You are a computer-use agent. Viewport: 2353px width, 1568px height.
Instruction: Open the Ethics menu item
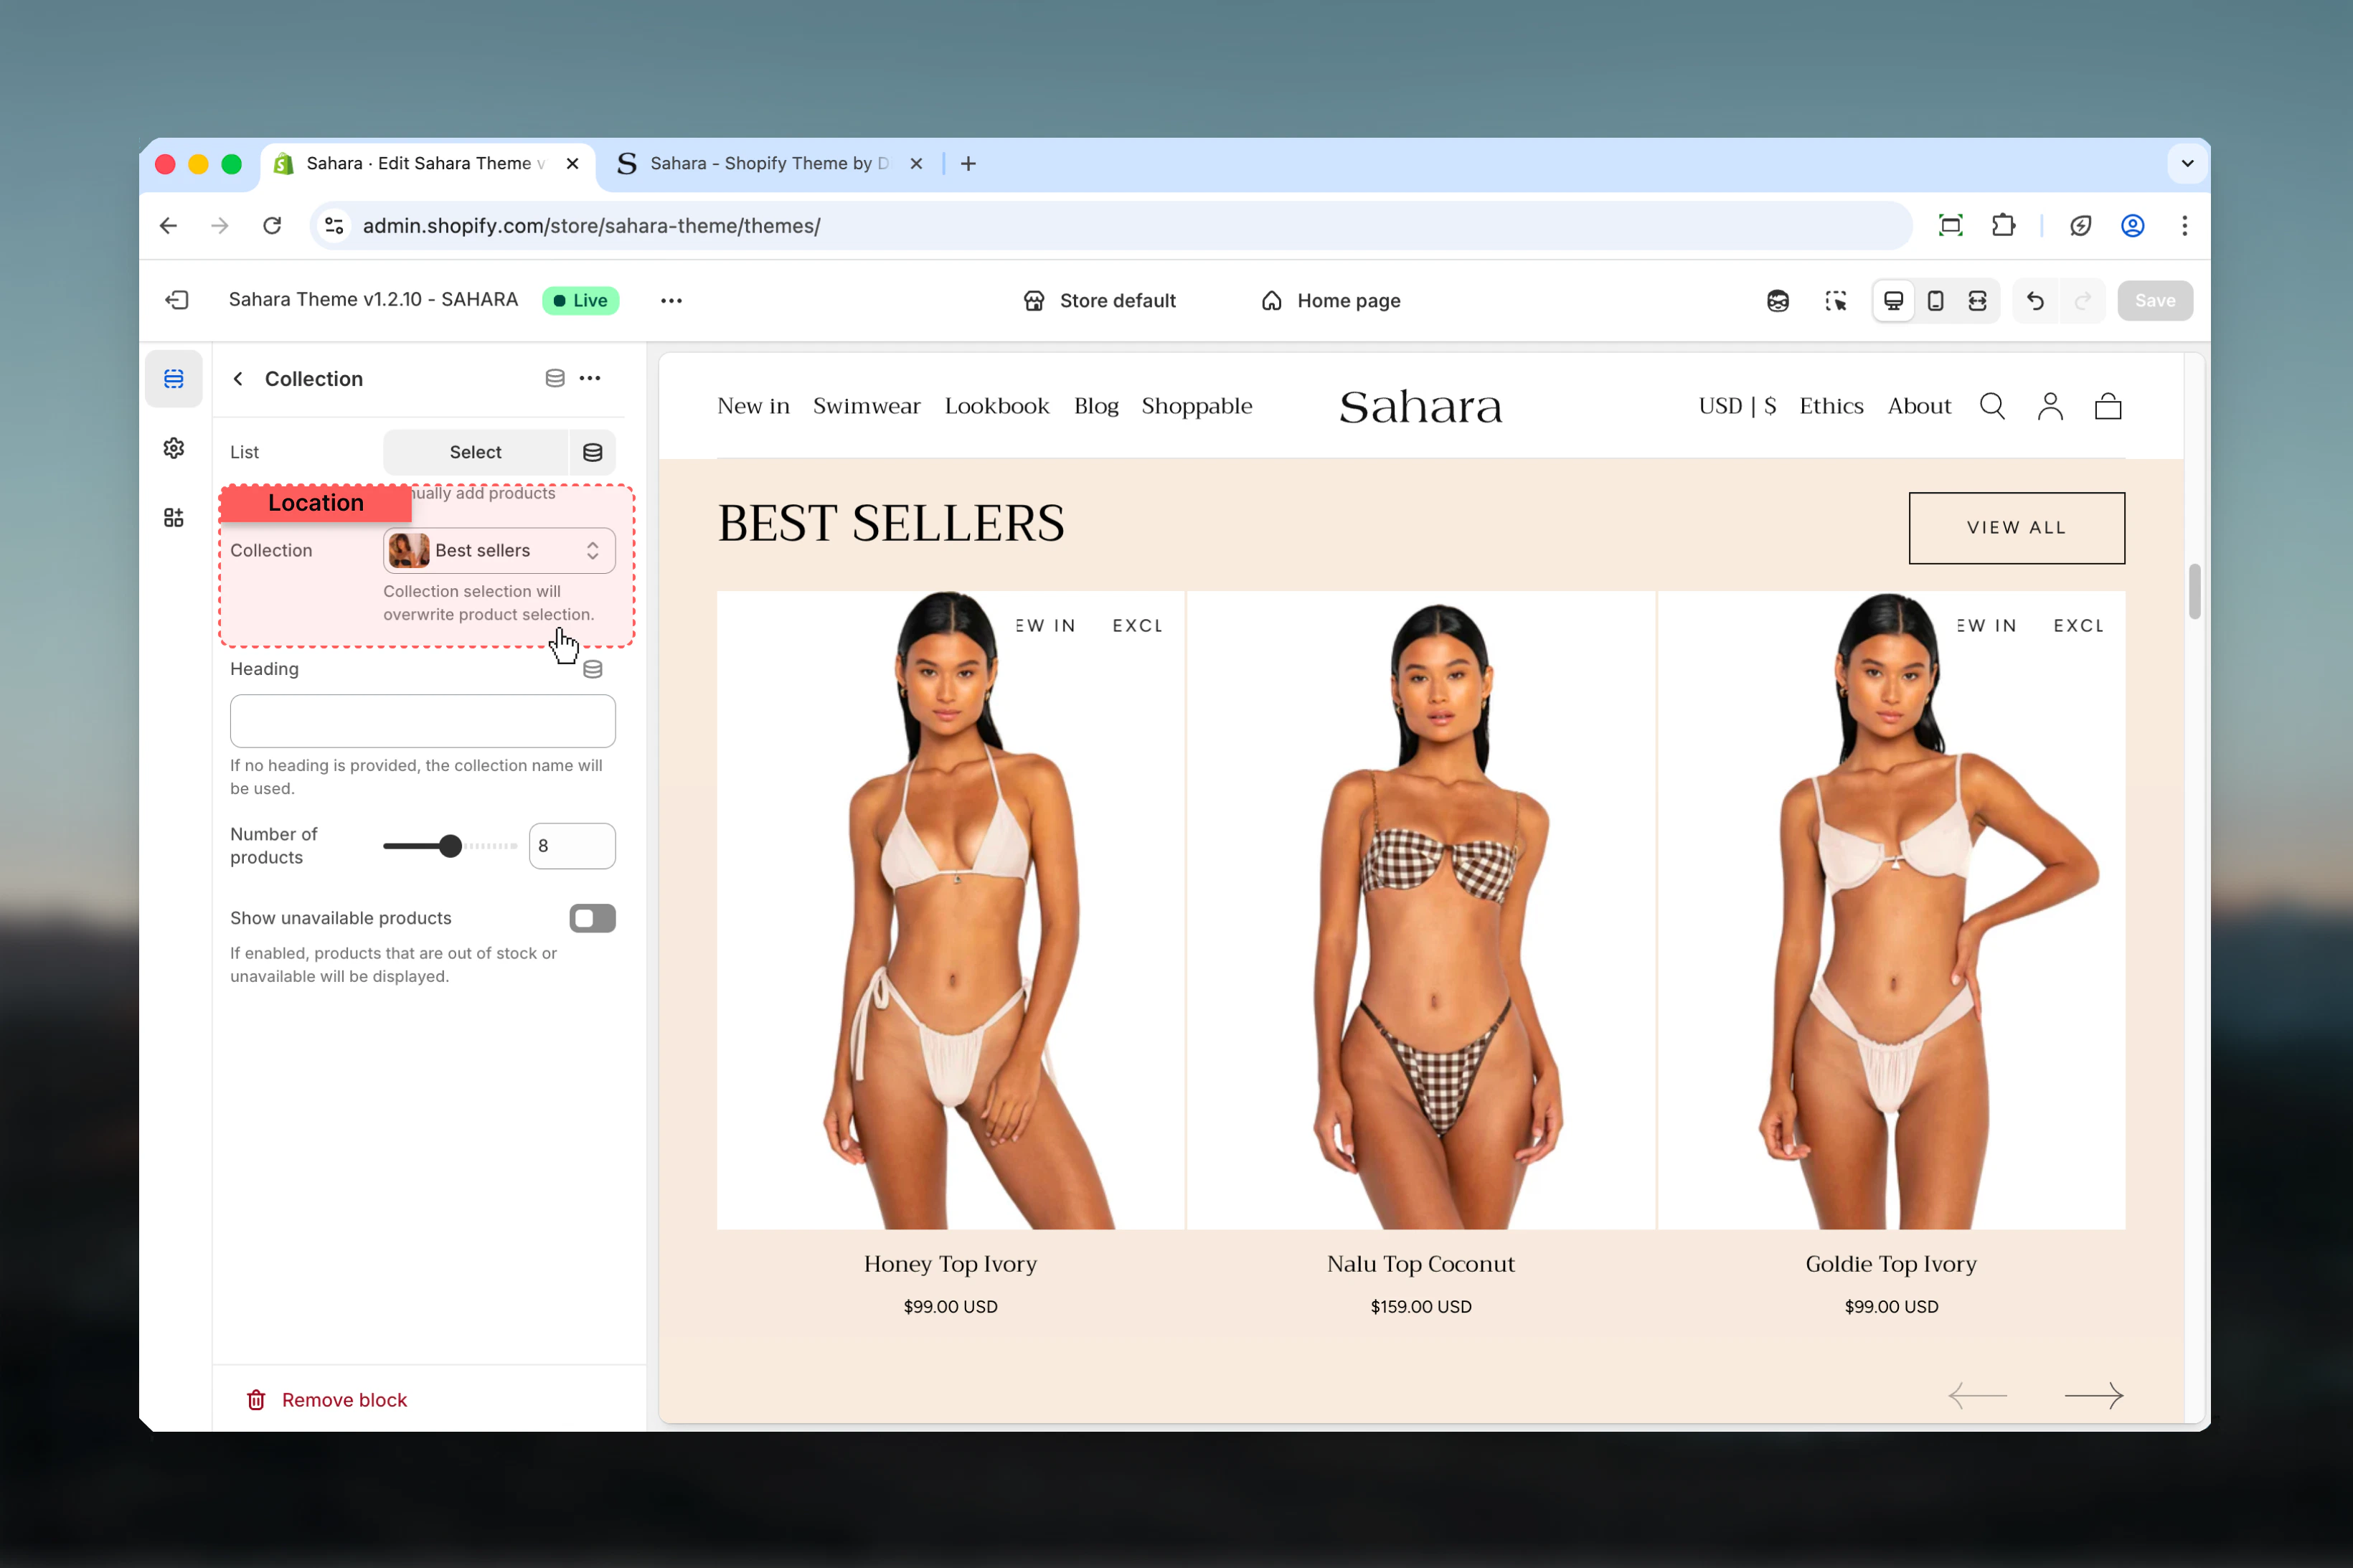click(1831, 406)
